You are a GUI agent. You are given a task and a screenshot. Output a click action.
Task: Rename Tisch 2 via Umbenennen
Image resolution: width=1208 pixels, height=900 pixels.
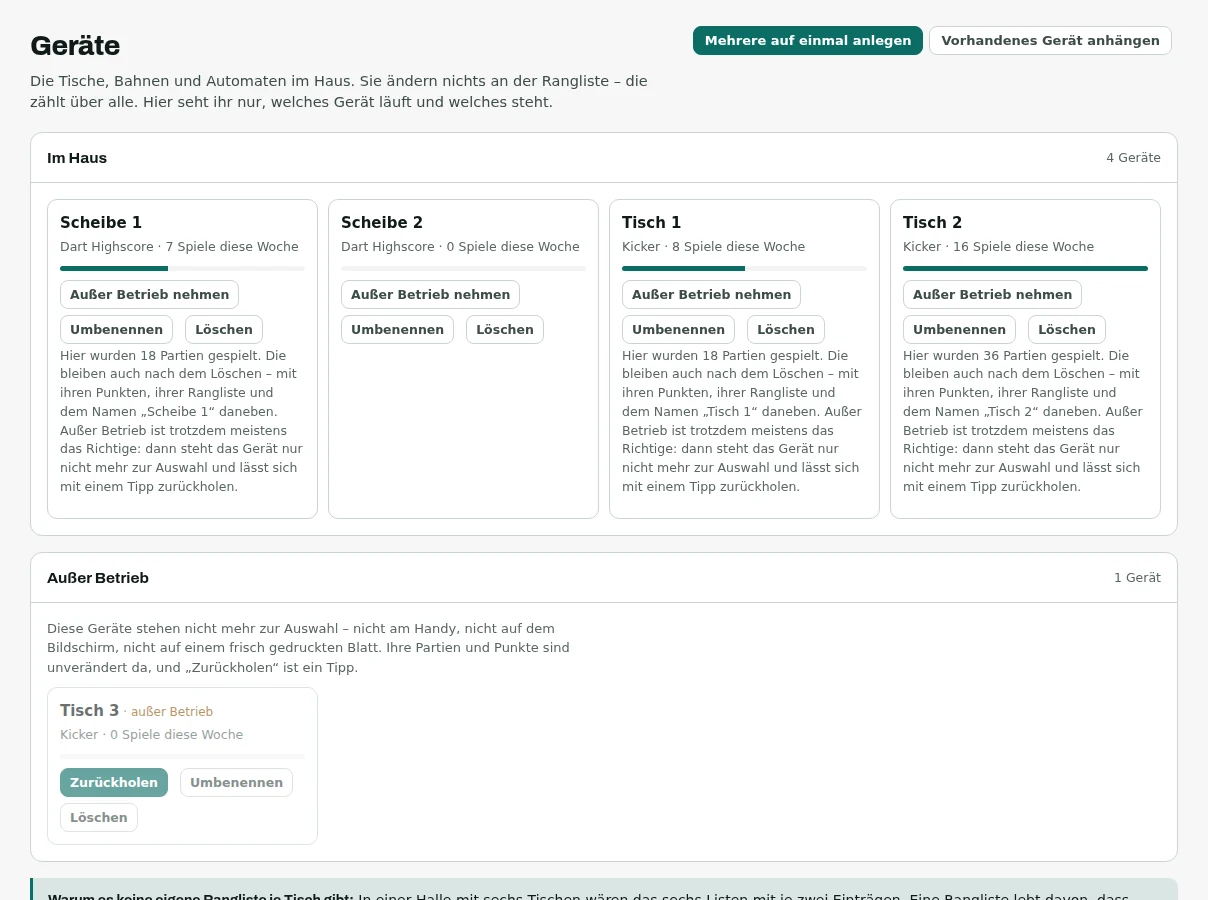[959, 329]
